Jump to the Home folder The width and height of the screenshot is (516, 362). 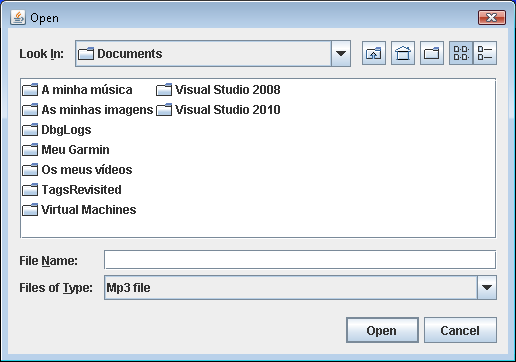coord(403,53)
